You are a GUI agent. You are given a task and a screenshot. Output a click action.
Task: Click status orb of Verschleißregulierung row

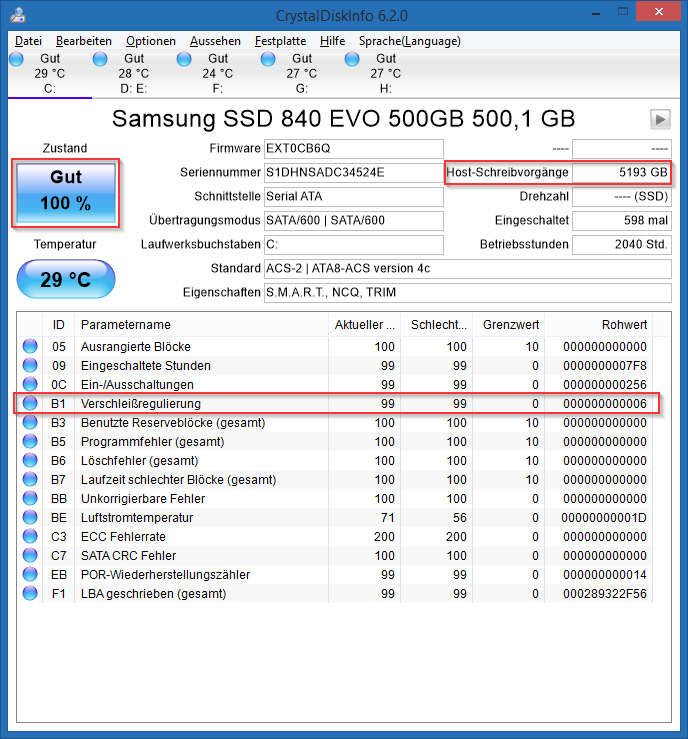(x=30, y=403)
